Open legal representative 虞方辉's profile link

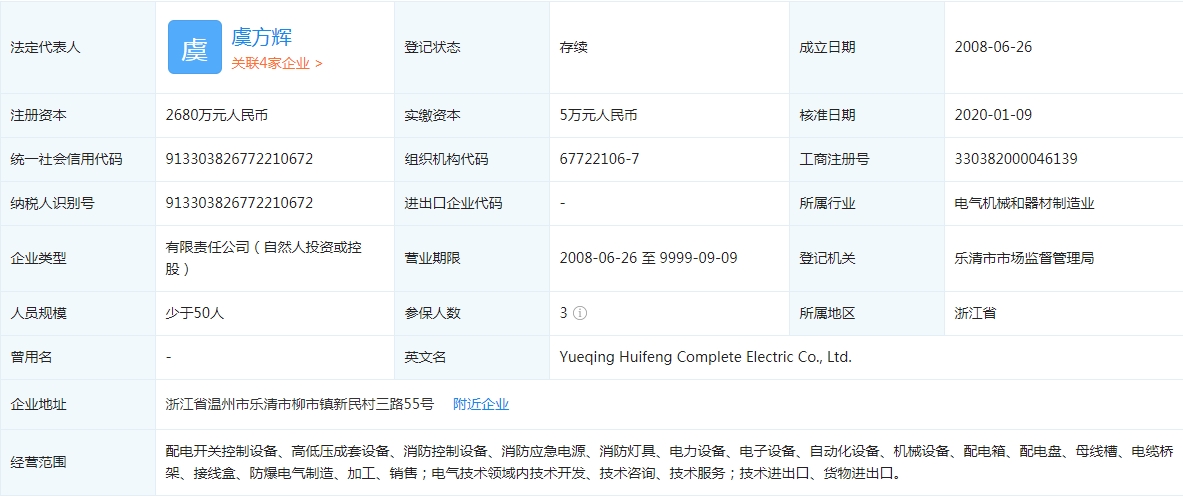(x=262, y=38)
